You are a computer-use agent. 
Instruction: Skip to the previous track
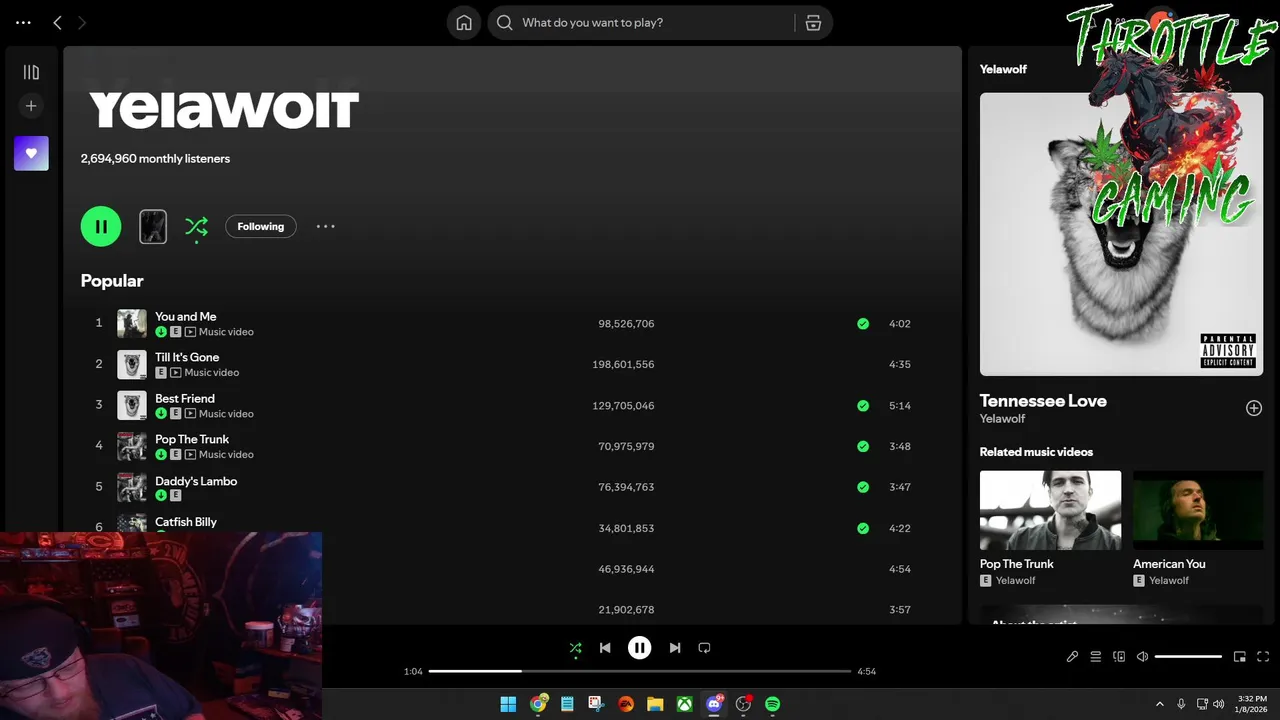pyautogui.click(x=605, y=648)
